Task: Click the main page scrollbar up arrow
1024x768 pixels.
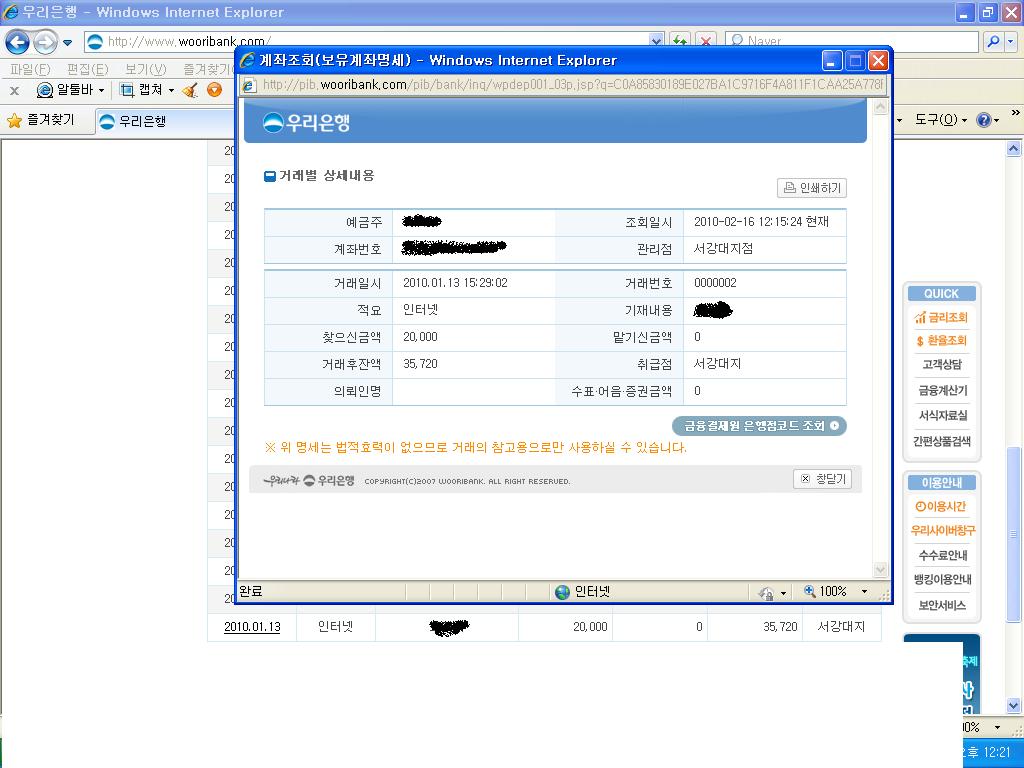Action: tap(1013, 149)
